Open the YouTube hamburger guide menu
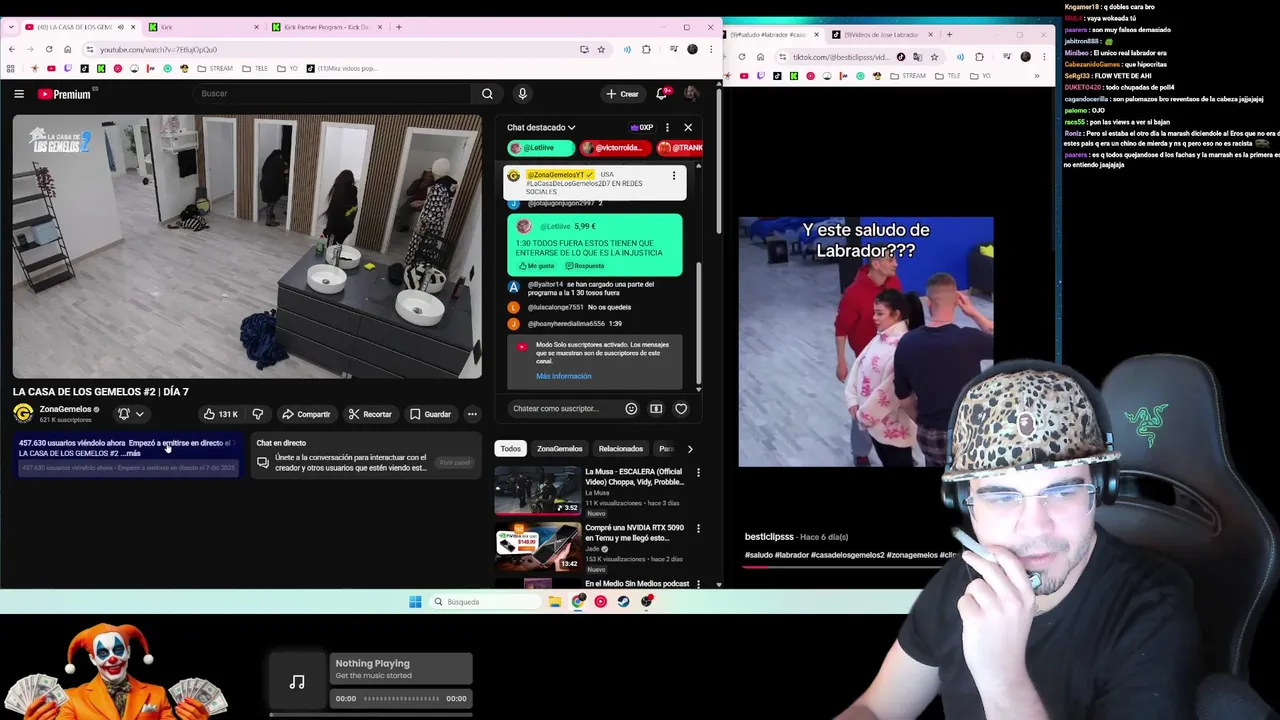 (x=19, y=94)
